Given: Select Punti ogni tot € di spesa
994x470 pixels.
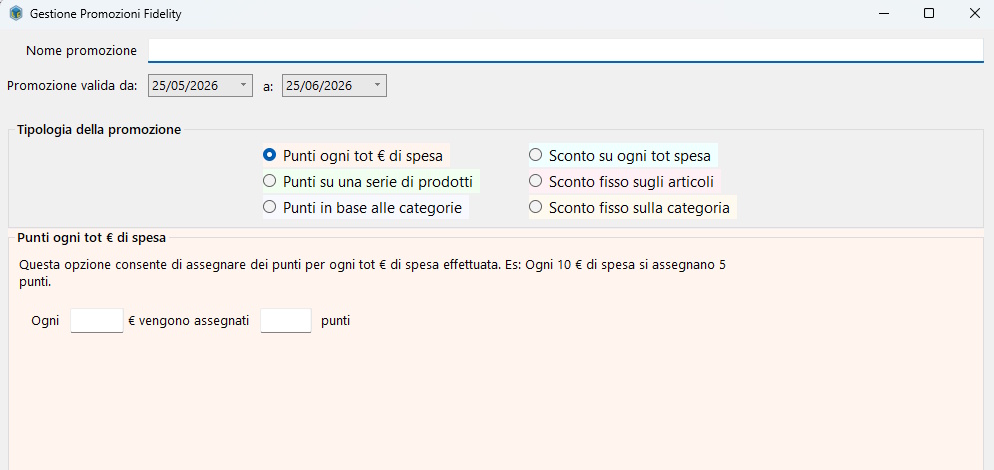Looking at the screenshot, I should click(356, 155).
